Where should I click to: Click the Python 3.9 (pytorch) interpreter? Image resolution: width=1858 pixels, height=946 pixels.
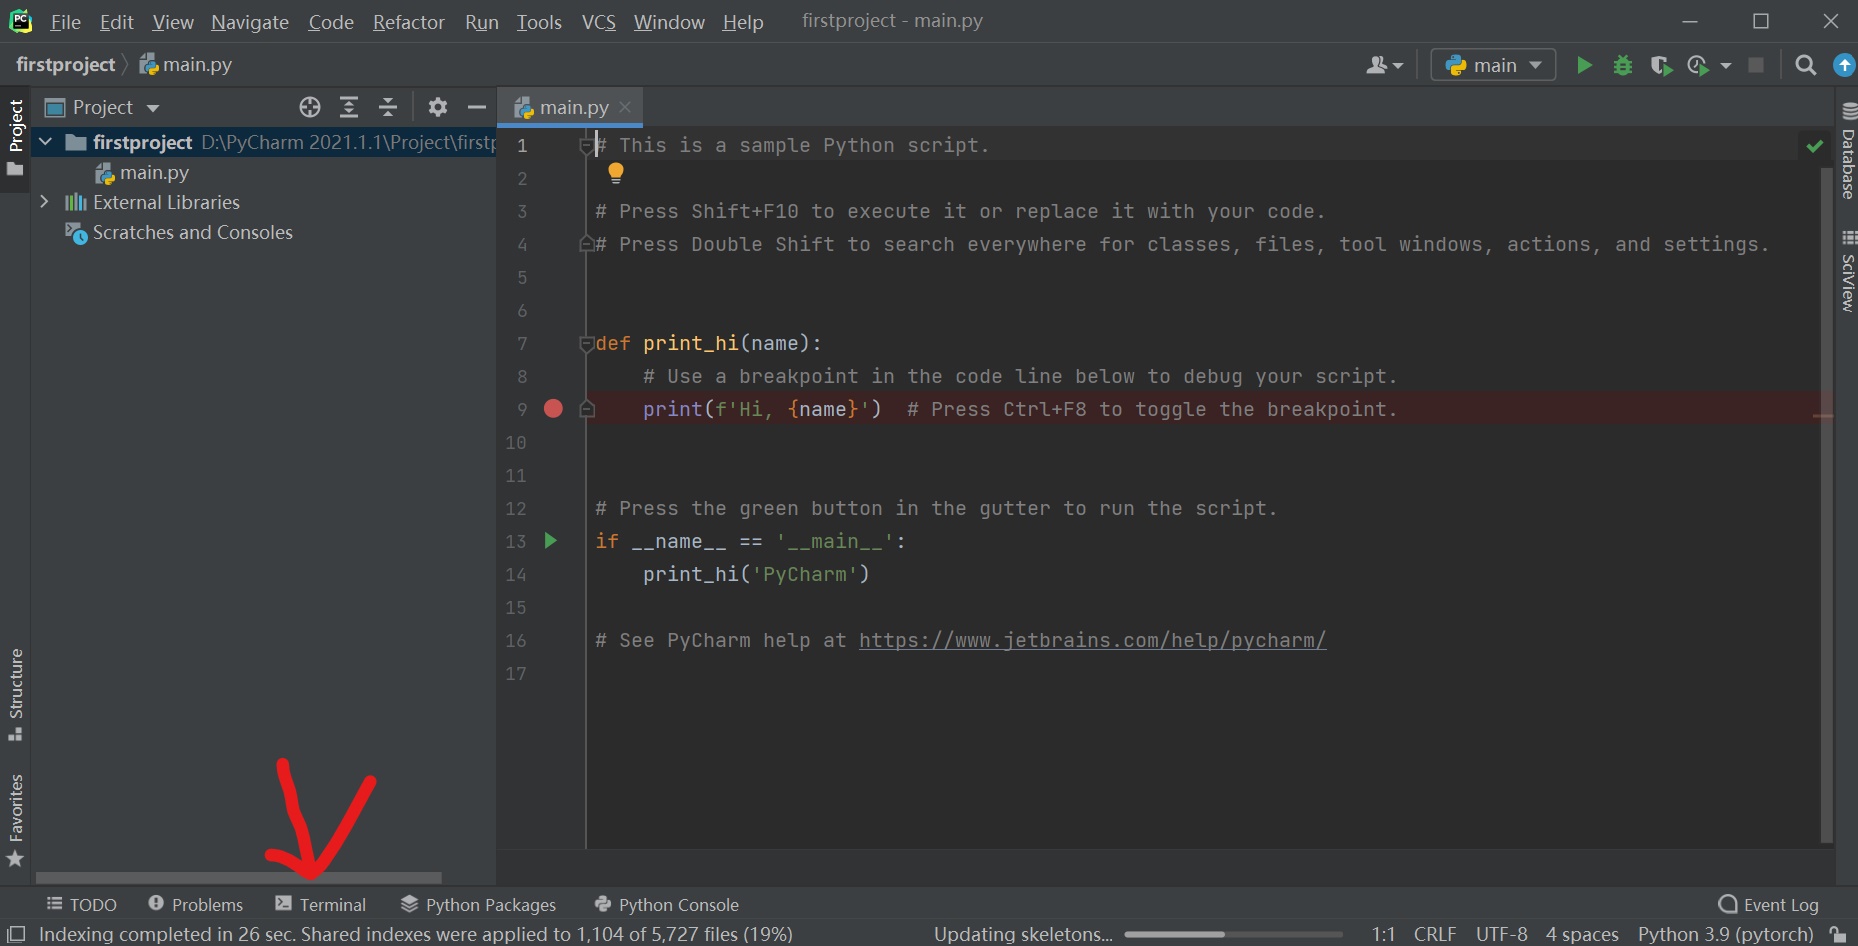point(1725,934)
